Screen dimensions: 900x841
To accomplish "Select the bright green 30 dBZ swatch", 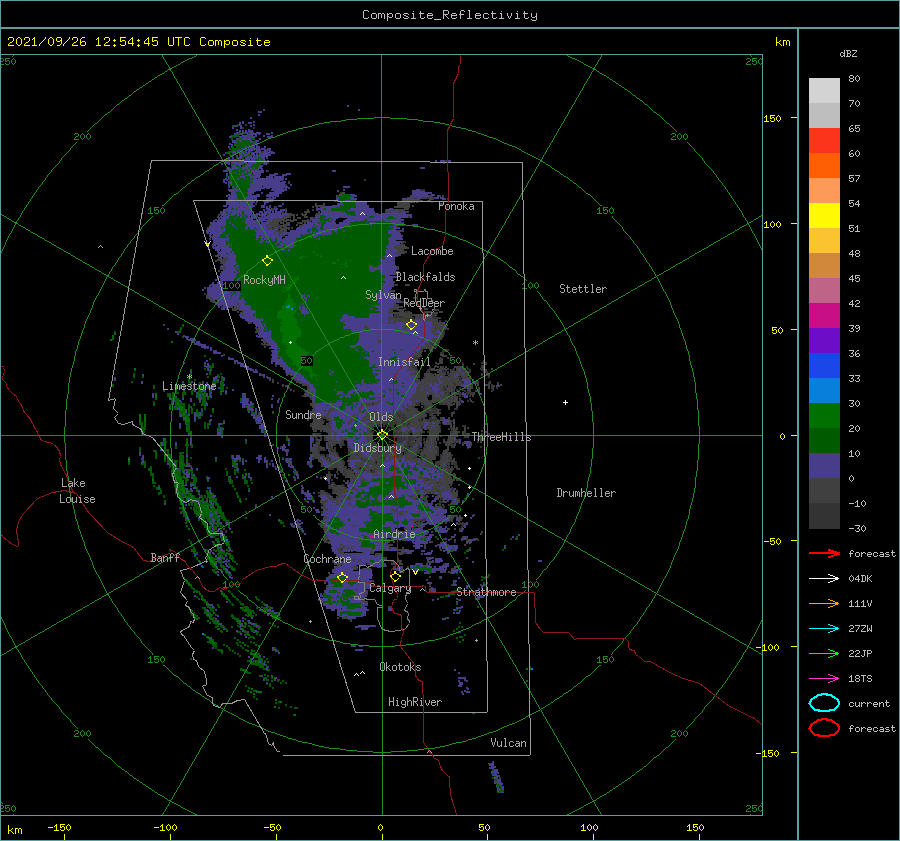I will coord(824,415).
